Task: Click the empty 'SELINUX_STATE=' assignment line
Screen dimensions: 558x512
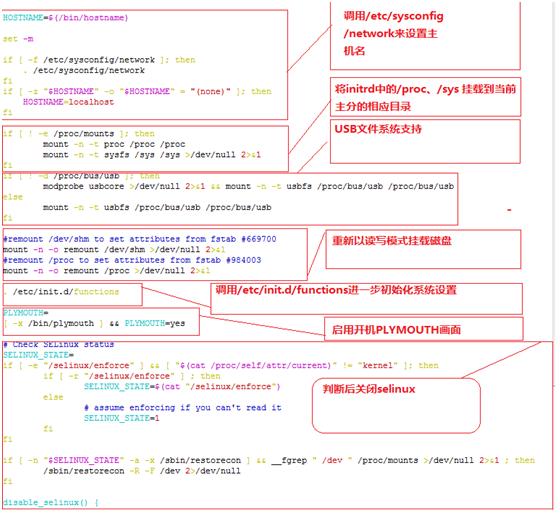Action: point(38,355)
